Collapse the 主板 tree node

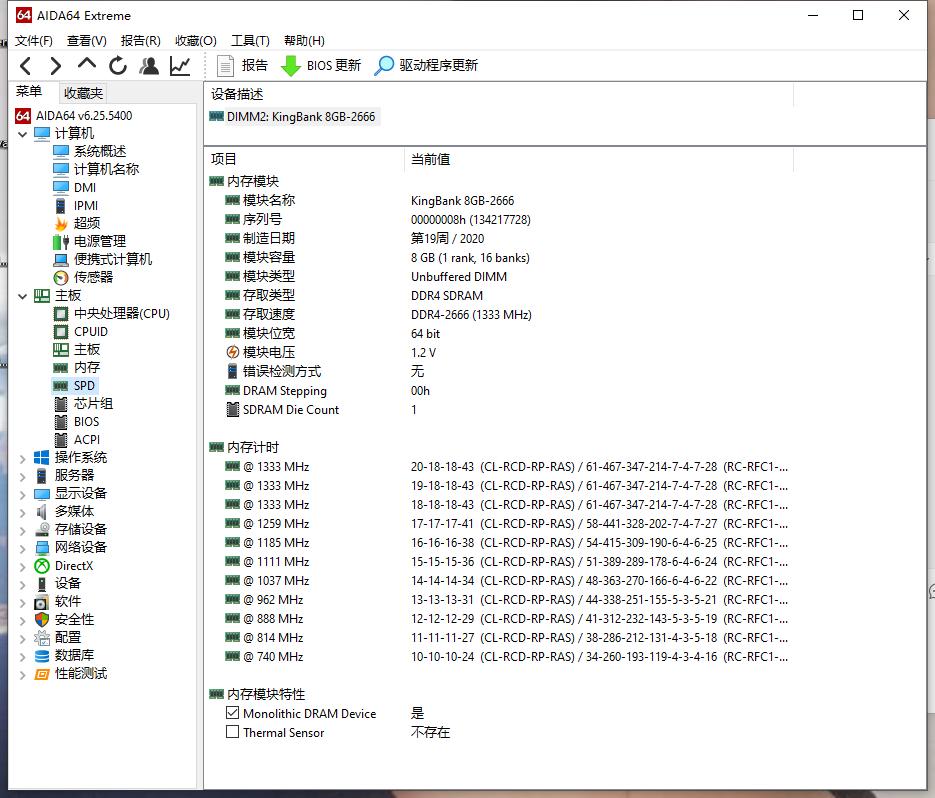[x=23, y=296]
